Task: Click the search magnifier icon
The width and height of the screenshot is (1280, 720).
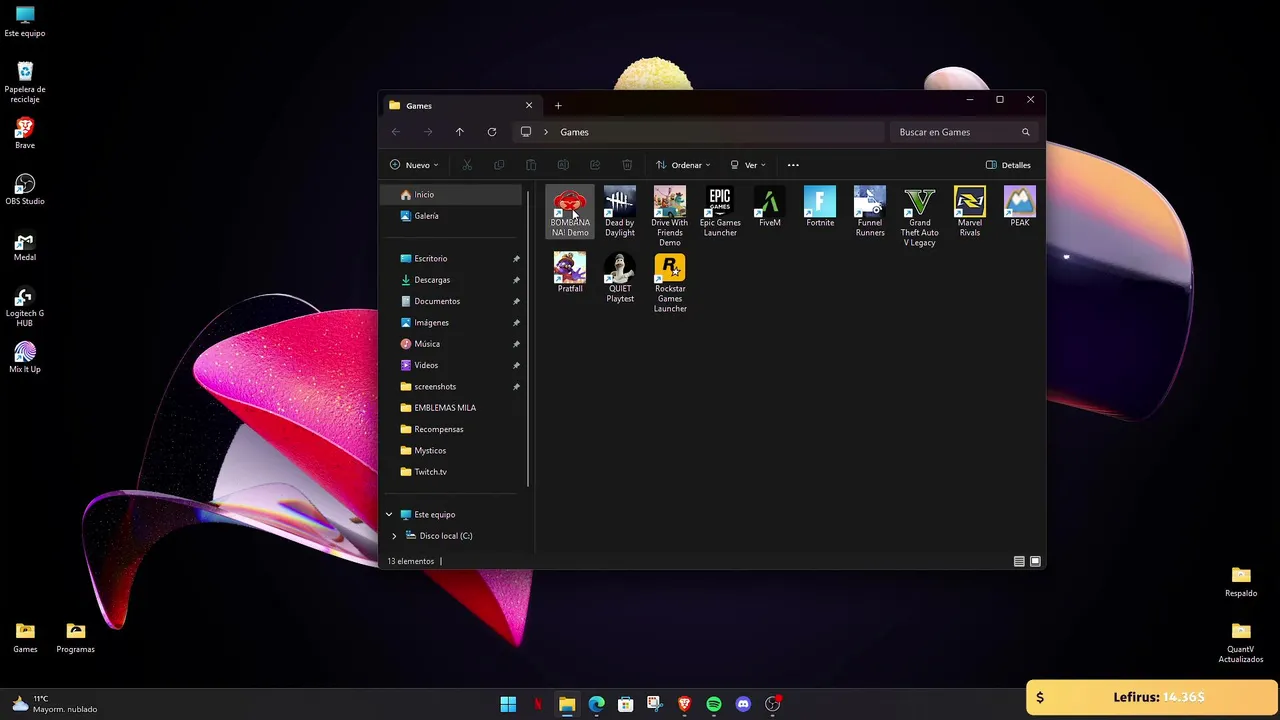Action: pos(1025,132)
